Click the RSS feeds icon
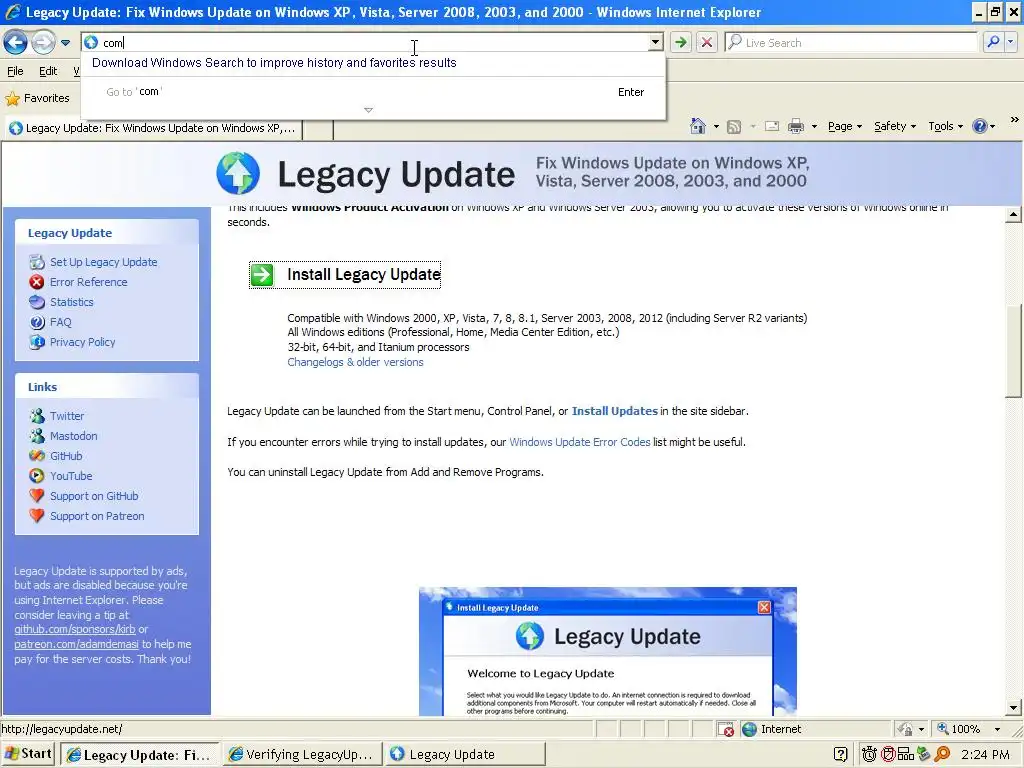 tap(734, 127)
